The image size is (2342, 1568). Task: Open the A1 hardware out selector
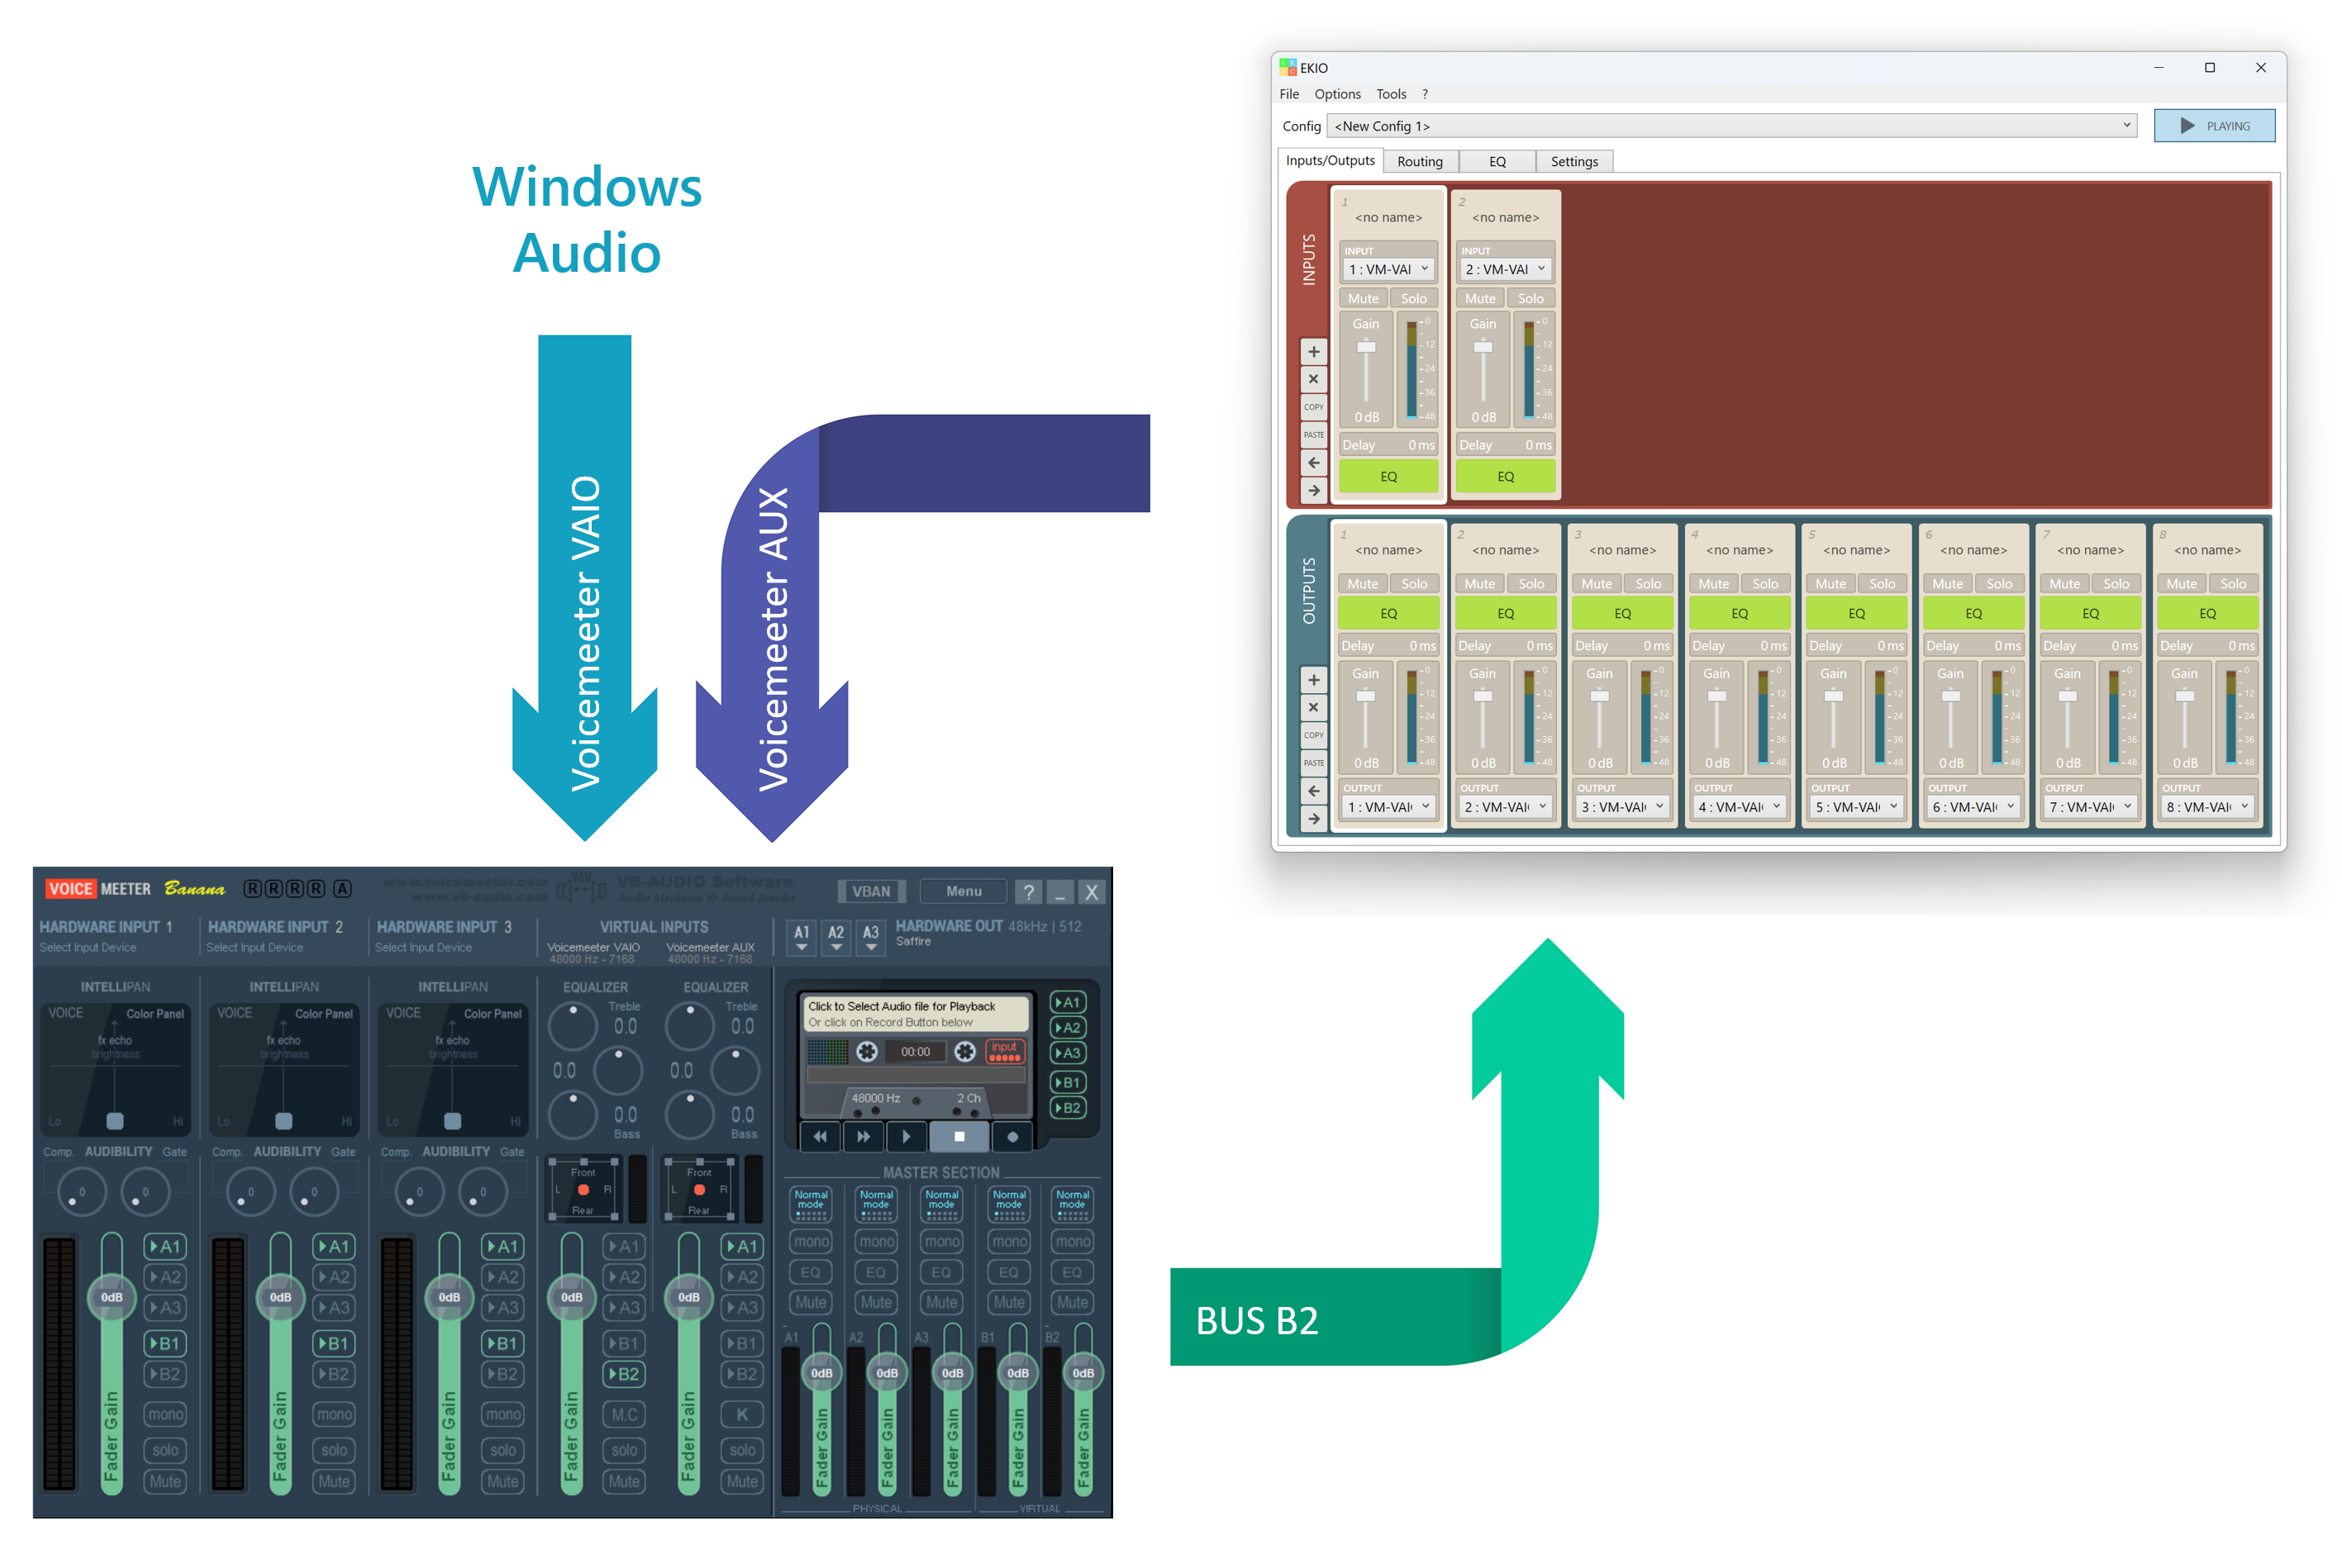point(801,937)
